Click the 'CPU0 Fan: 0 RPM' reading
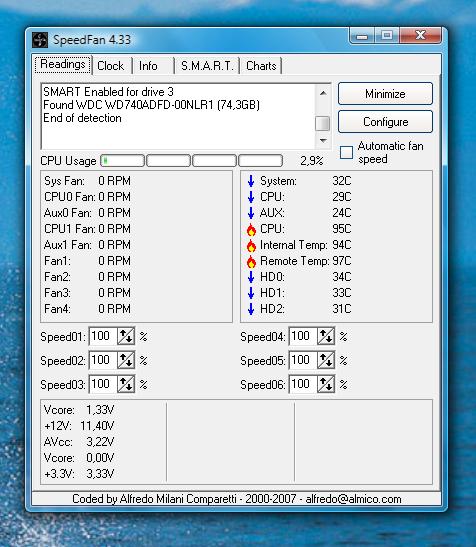Image resolution: width=476 pixels, height=547 pixels. (x=87, y=197)
